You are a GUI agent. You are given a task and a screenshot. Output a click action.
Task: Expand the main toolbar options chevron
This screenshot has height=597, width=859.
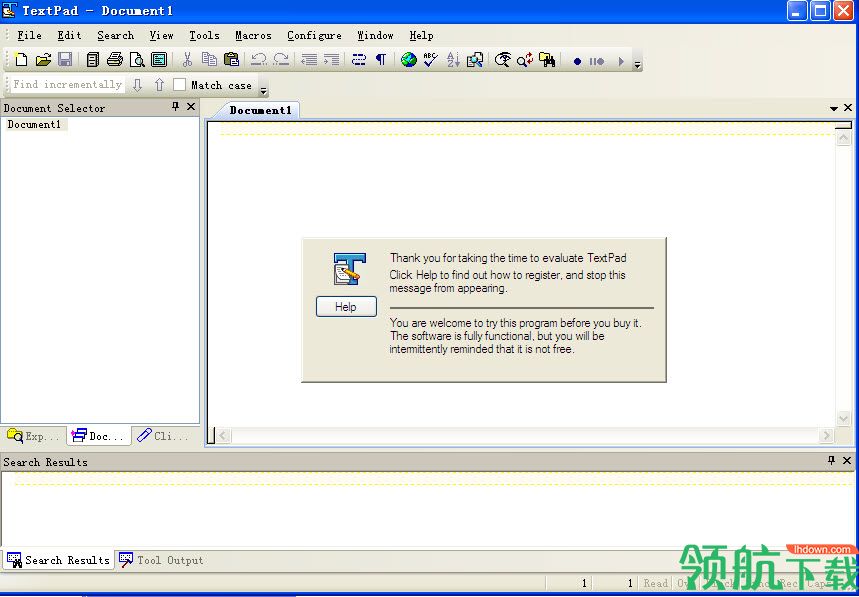click(637, 65)
